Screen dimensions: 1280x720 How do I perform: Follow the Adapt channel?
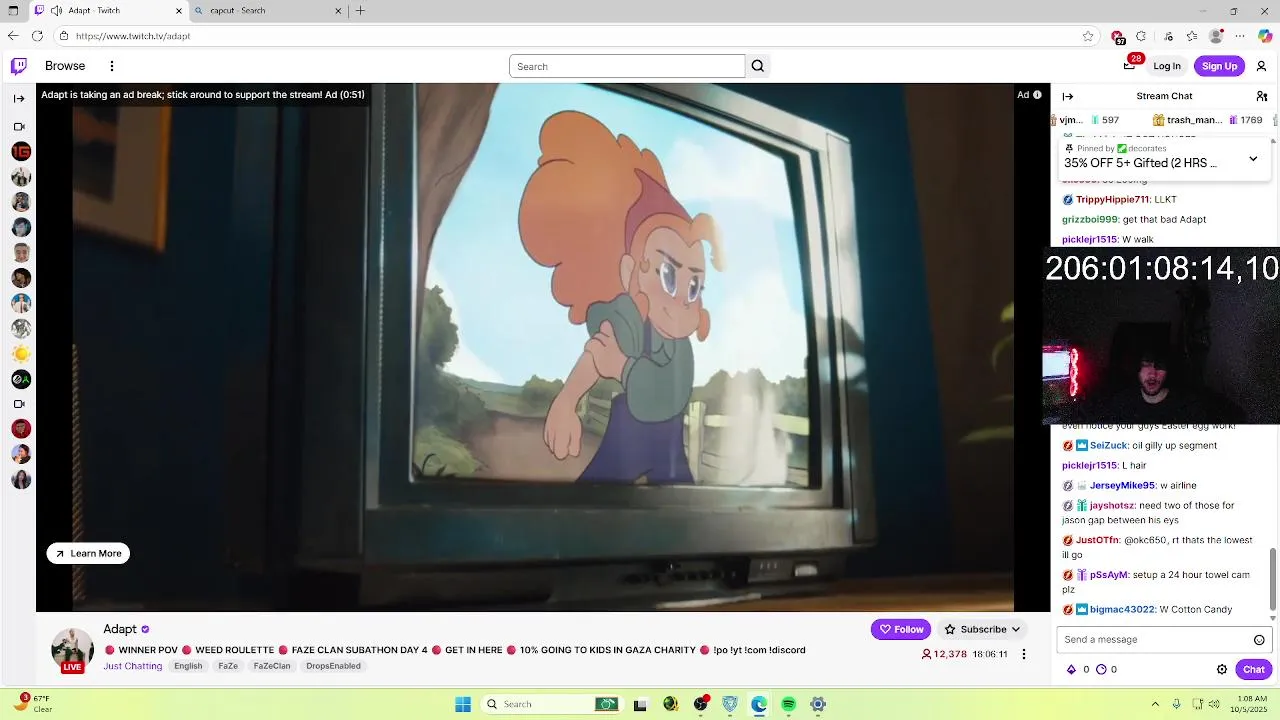[901, 629]
